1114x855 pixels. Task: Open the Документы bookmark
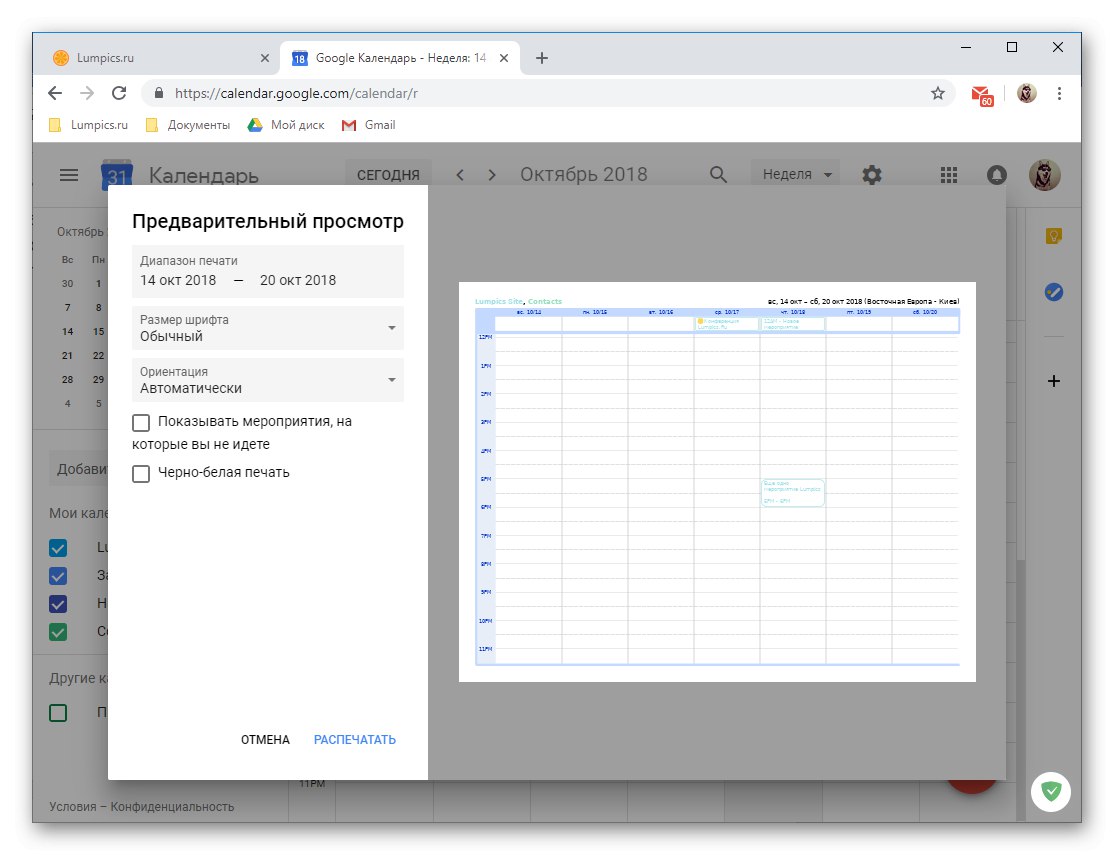(188, 125)
